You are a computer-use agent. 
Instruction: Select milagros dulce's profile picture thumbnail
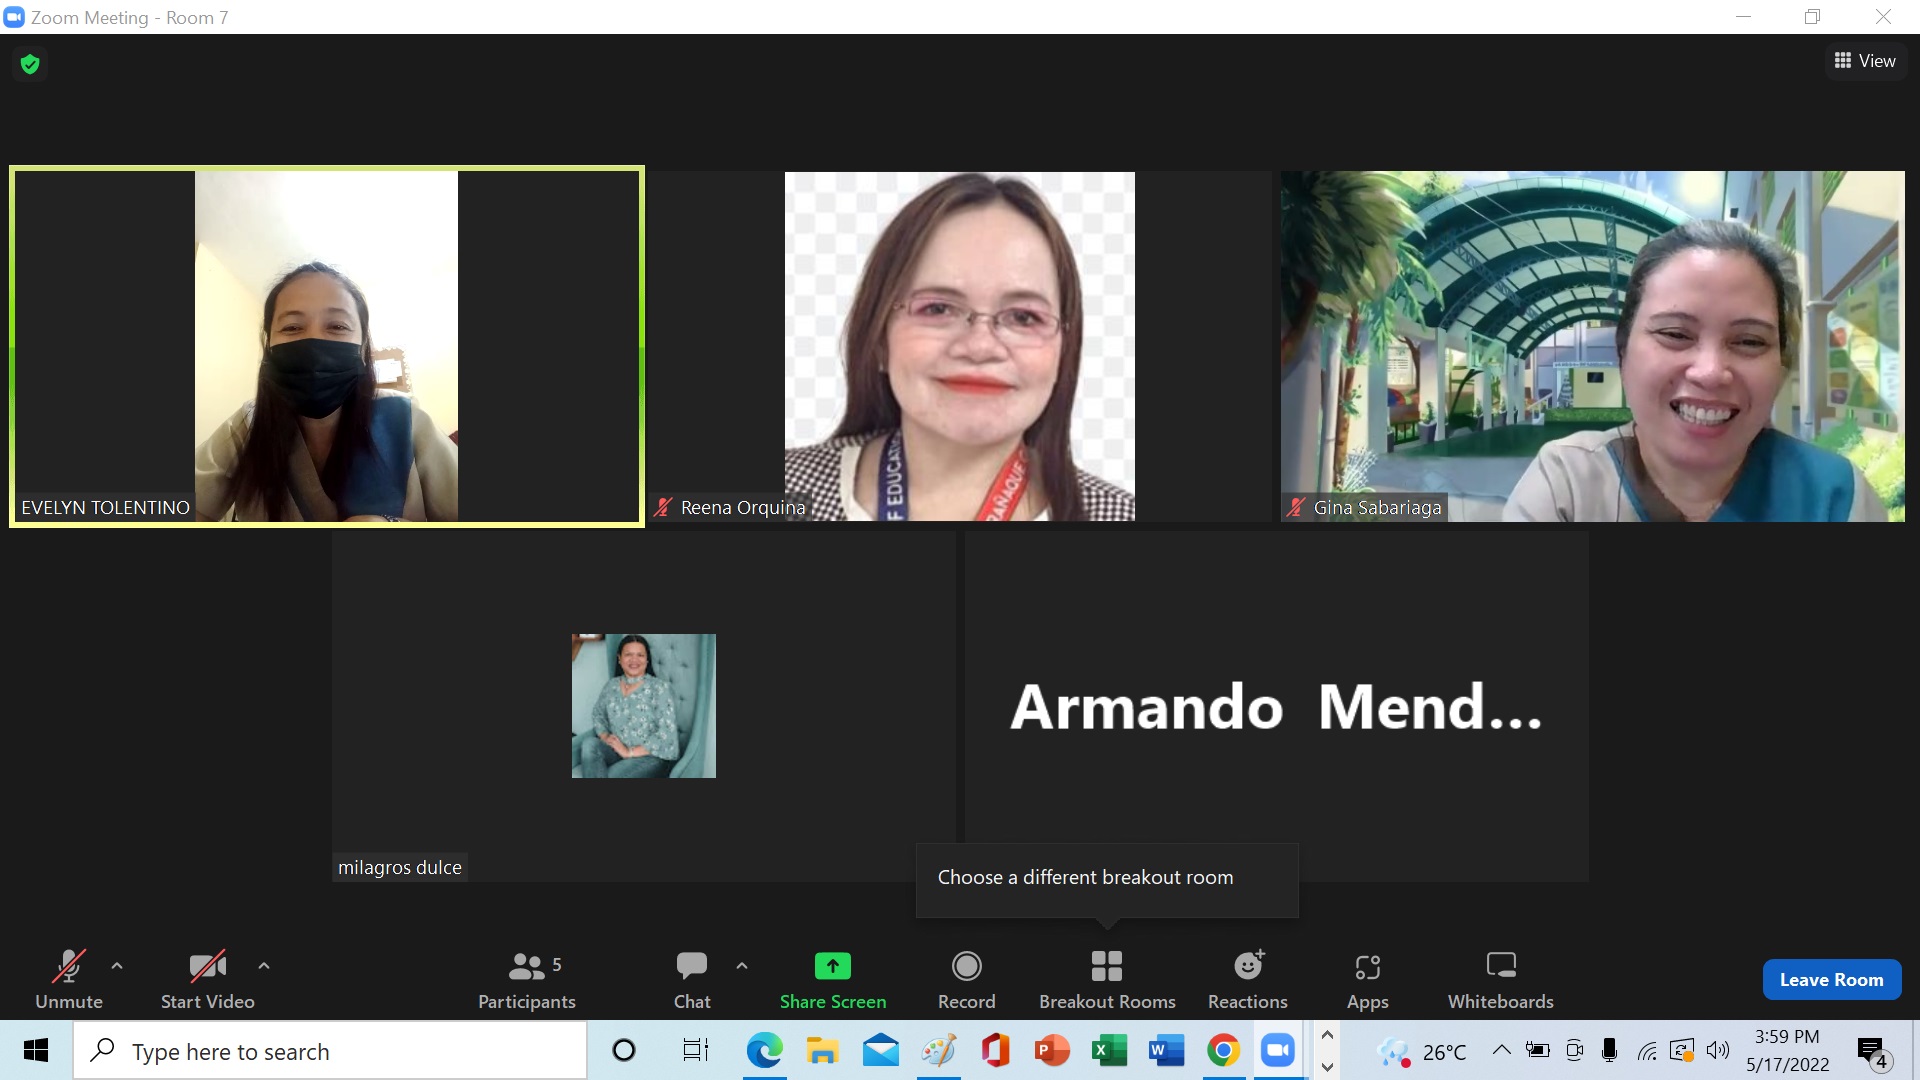click(643, 706)
